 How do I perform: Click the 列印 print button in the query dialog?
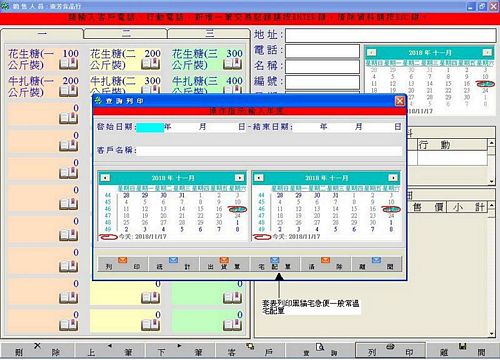[x=123, y=264]
